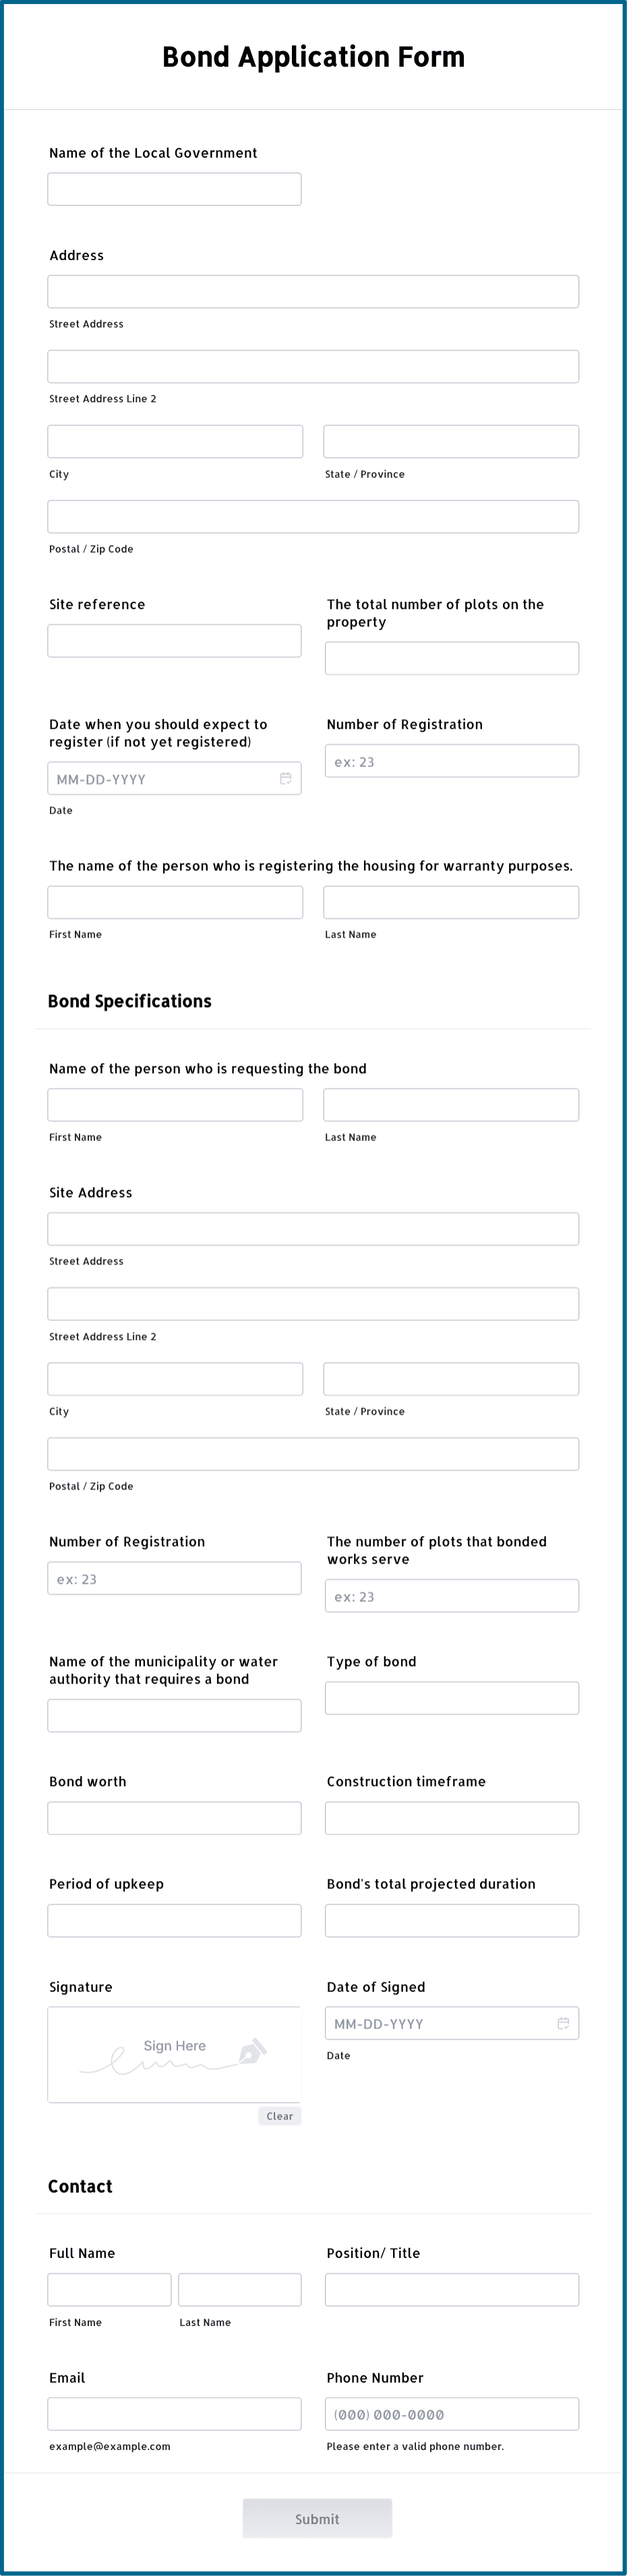Click Contact Full Name first name box

click(x=109, y=2289)
